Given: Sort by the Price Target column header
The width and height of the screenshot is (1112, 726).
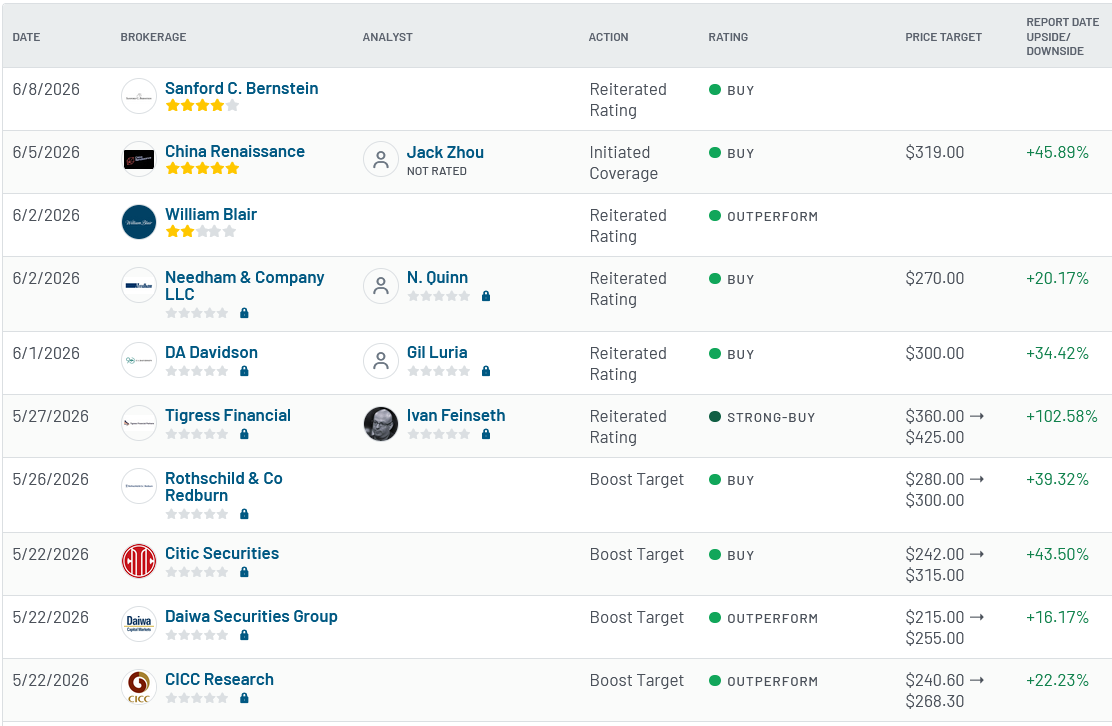Looking at the screenshot, I should coord(943,37).
